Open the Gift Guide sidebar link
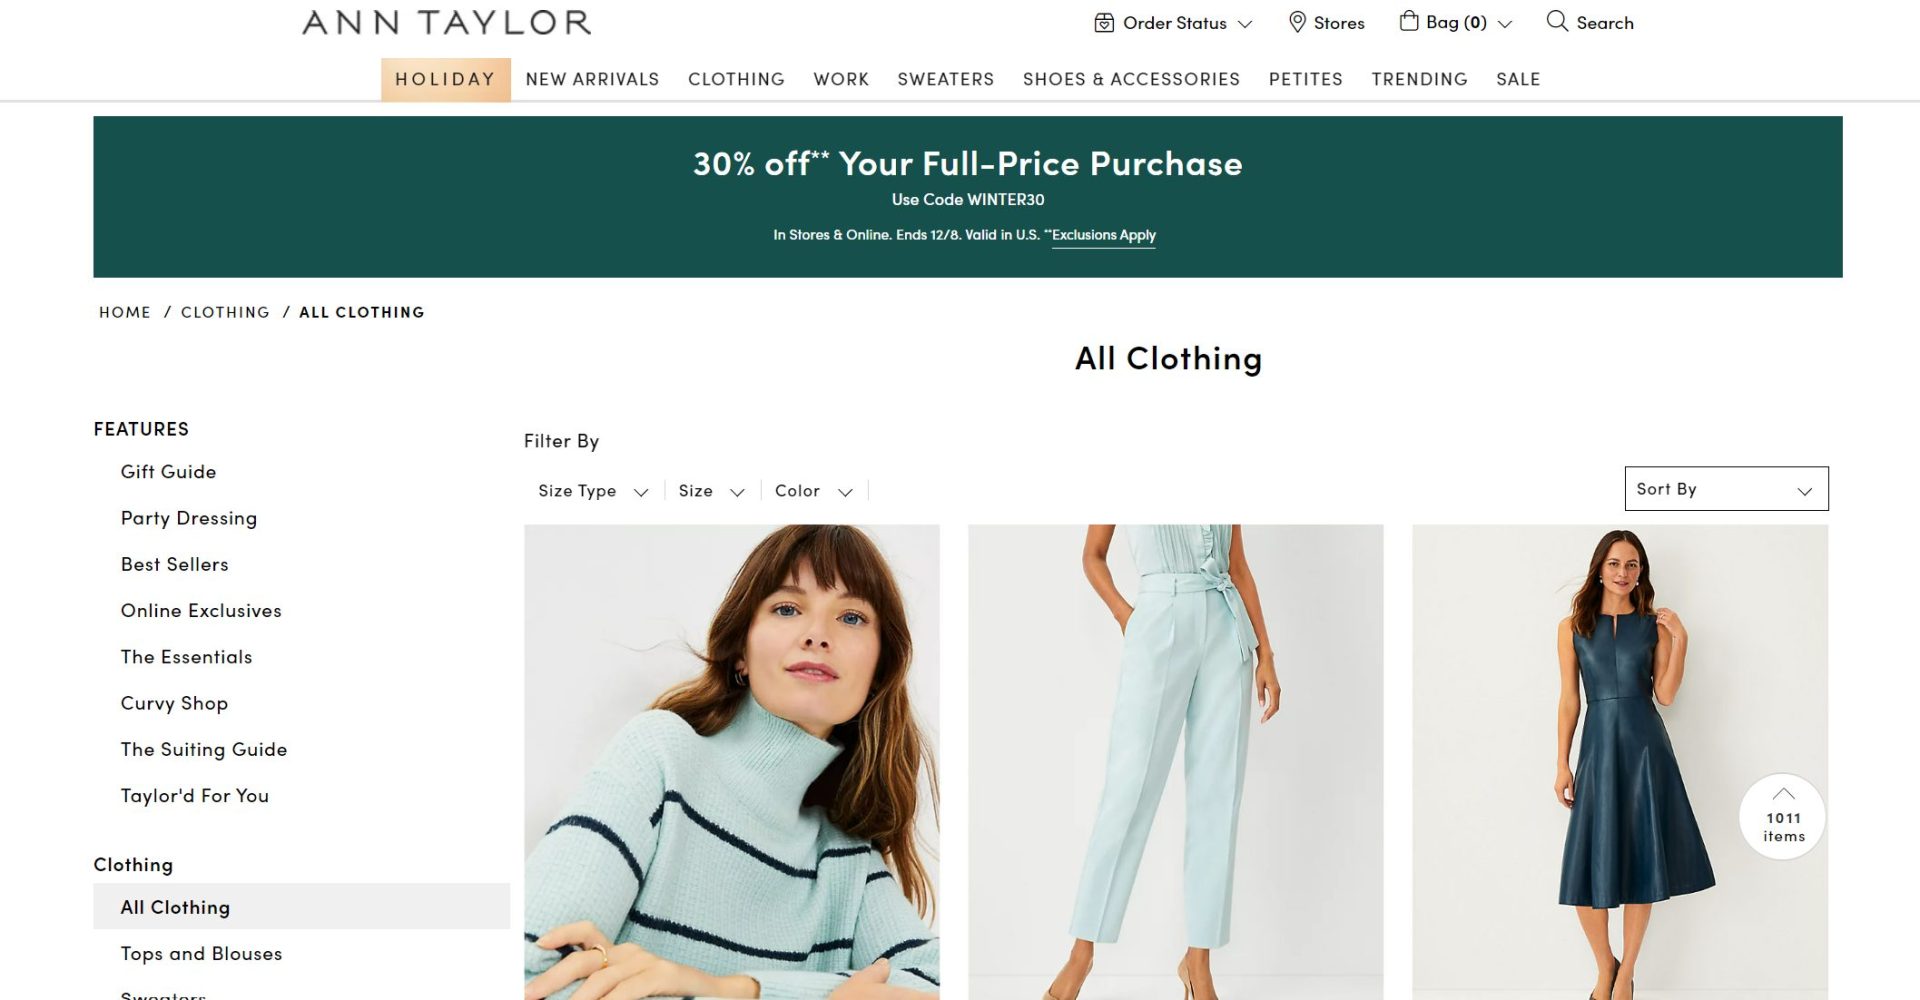Viewport: 1920px width, 1000px height. click(x=168, y=472)
